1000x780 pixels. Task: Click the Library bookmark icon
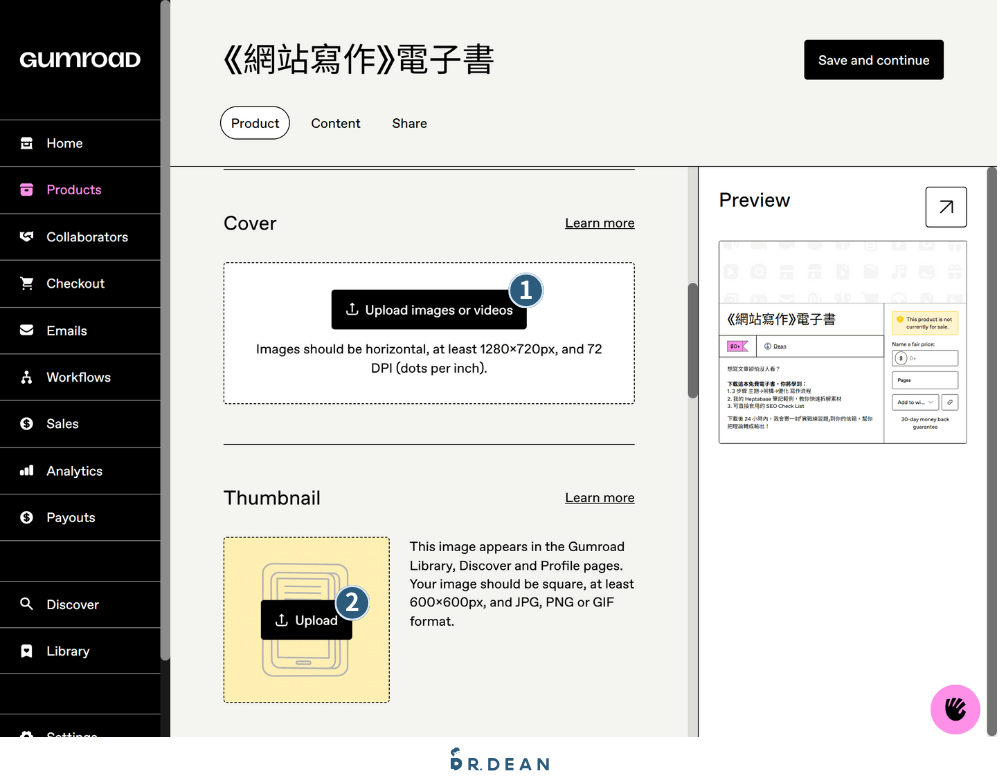pyautogui.click(x=27, y=651)
